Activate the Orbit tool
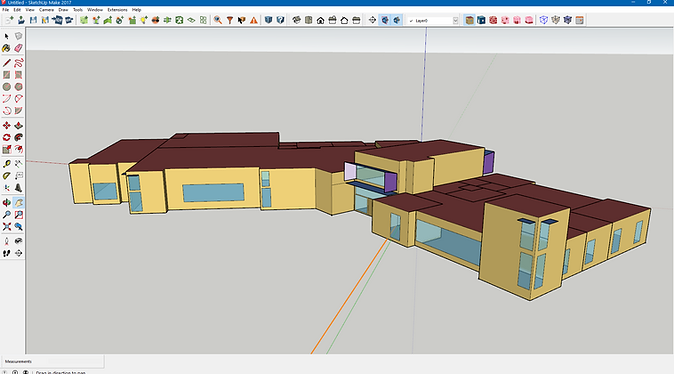Image resolution: width=674 pixels, height=374 pixels. tap(6, 202)
